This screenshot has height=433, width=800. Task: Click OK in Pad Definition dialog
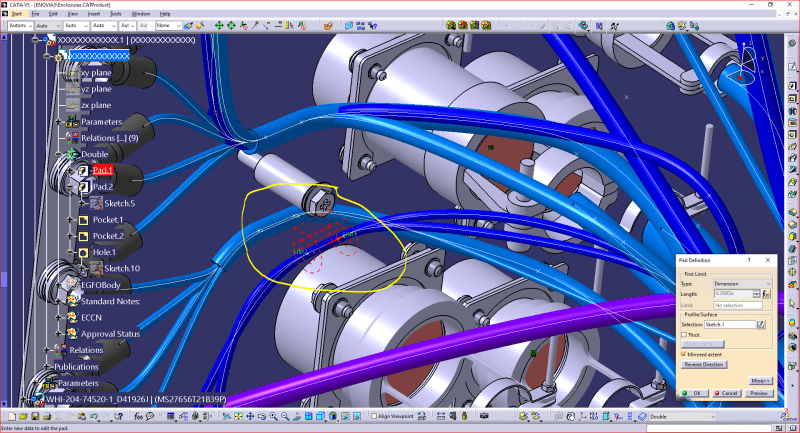(694, 393)
